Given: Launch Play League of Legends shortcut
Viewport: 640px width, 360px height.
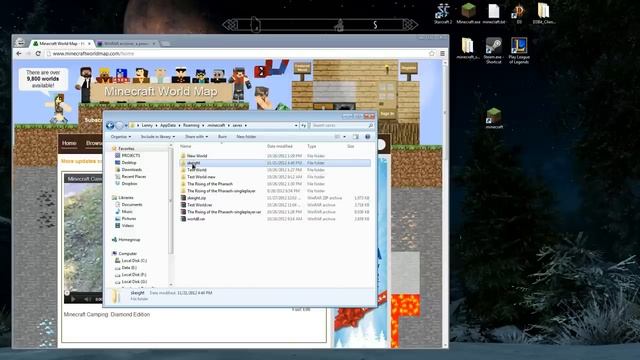Looking at the screenshot, I should coord(519,51).
